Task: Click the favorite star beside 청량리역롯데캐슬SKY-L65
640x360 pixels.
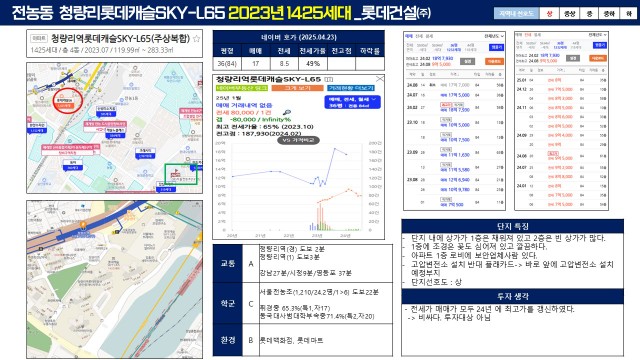Action: (x=196, y=39)
